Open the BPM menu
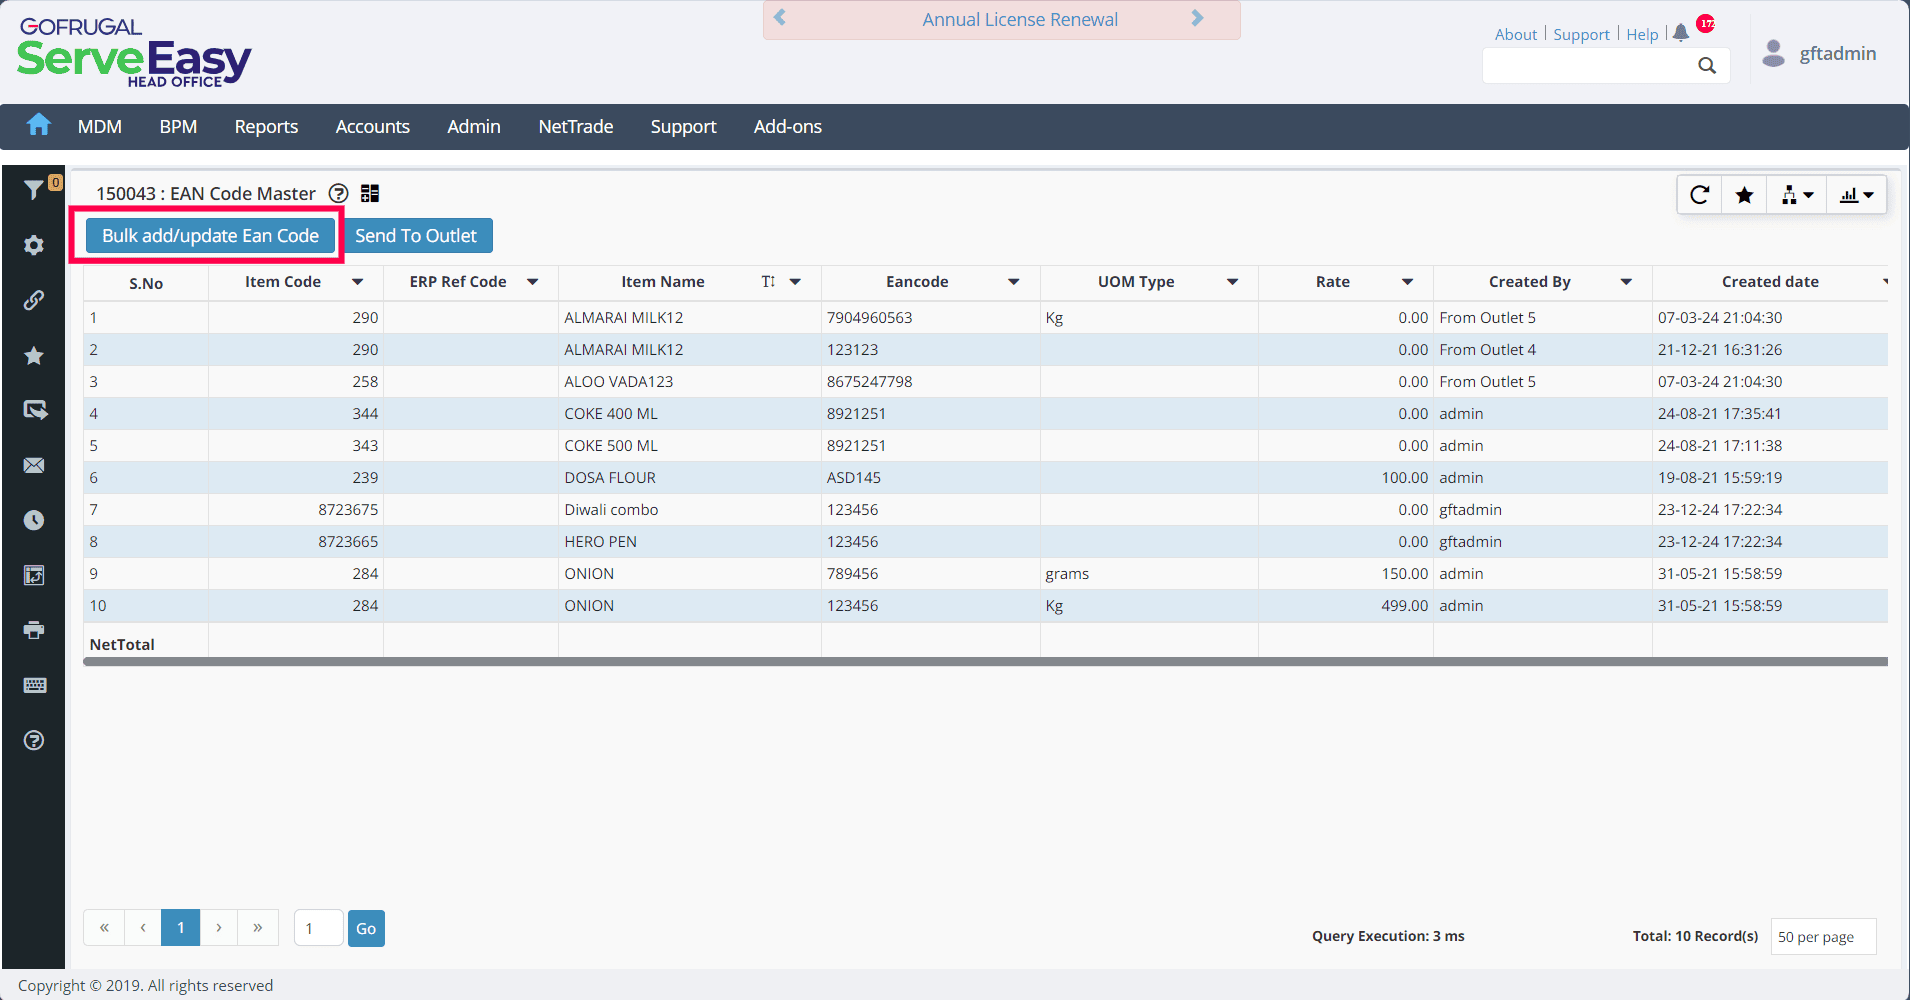Screen dimensions: 1910x1000 178,127
